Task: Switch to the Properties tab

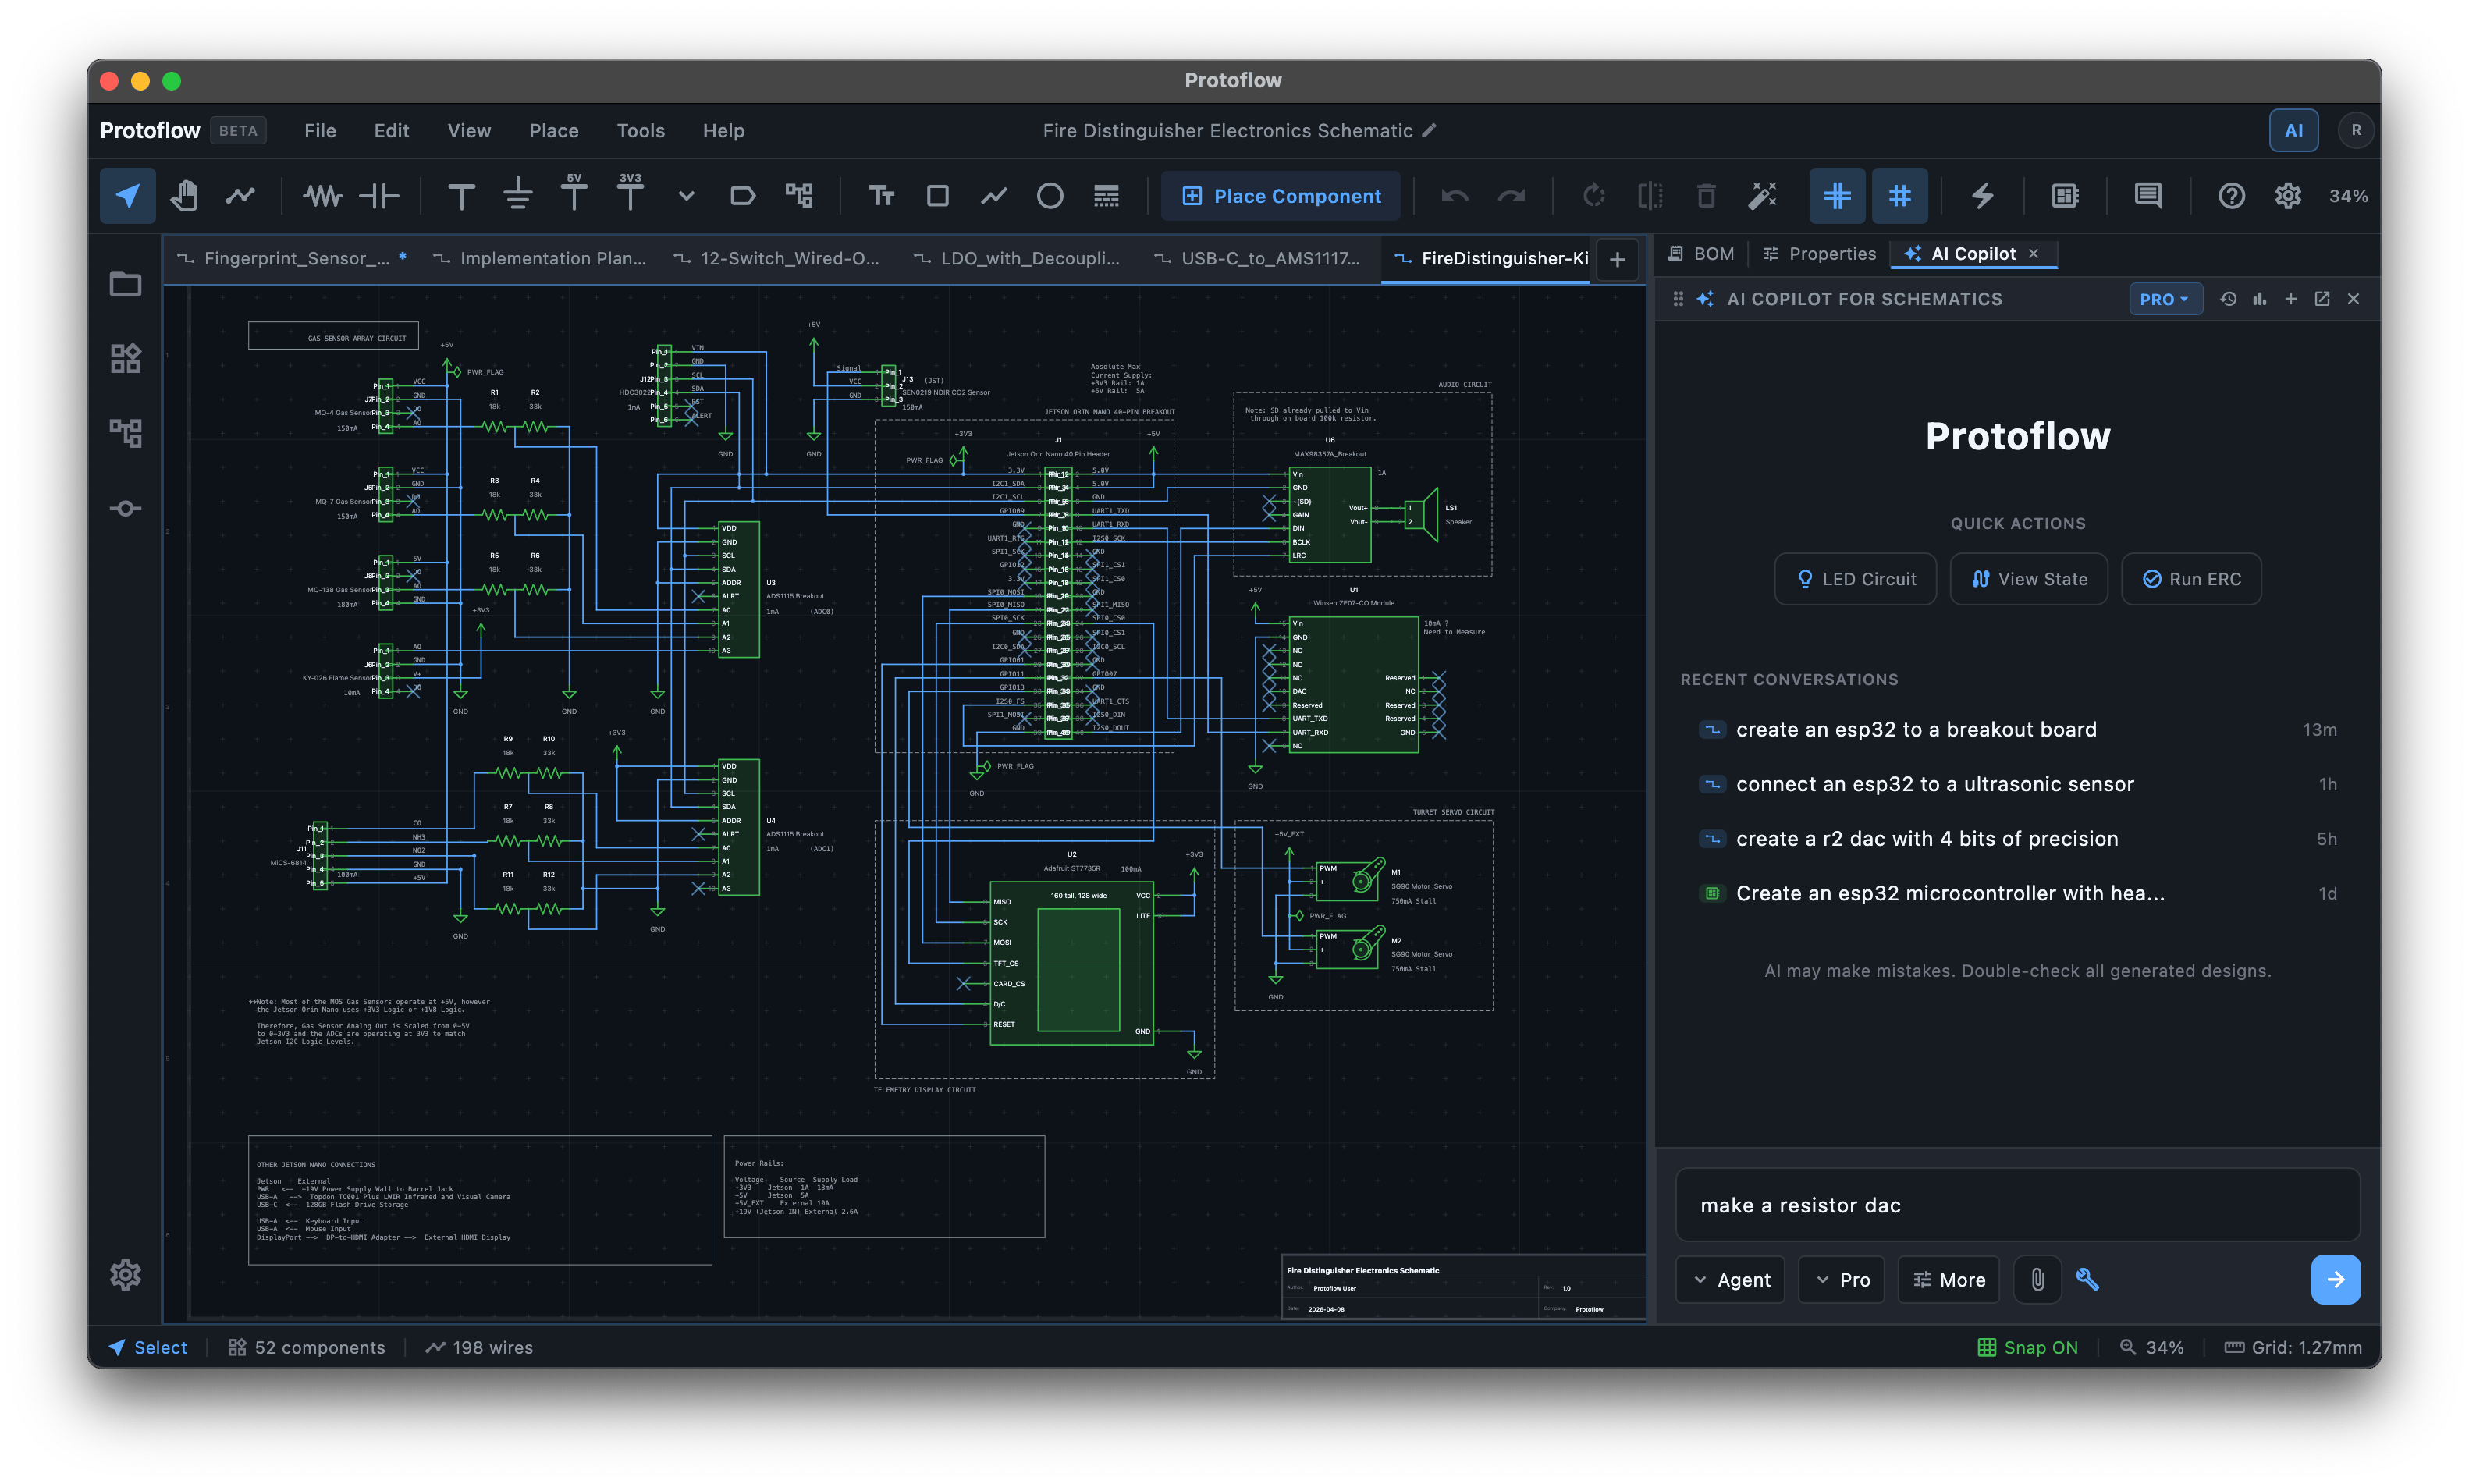Action: coord(1819,254)
